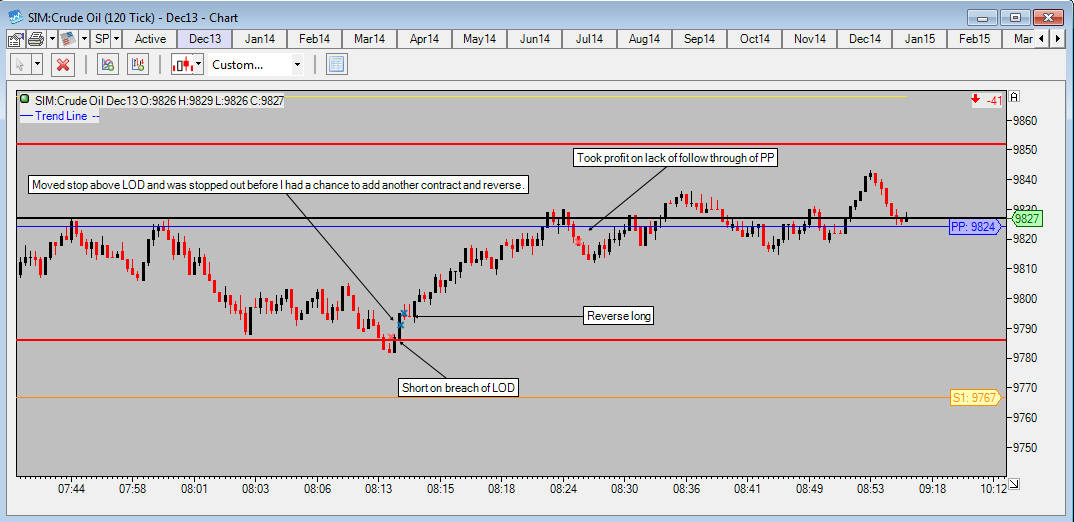Select the Nov14 contract tab
The height and width of the screenshot is (522, 1074).
coord(809,39)
